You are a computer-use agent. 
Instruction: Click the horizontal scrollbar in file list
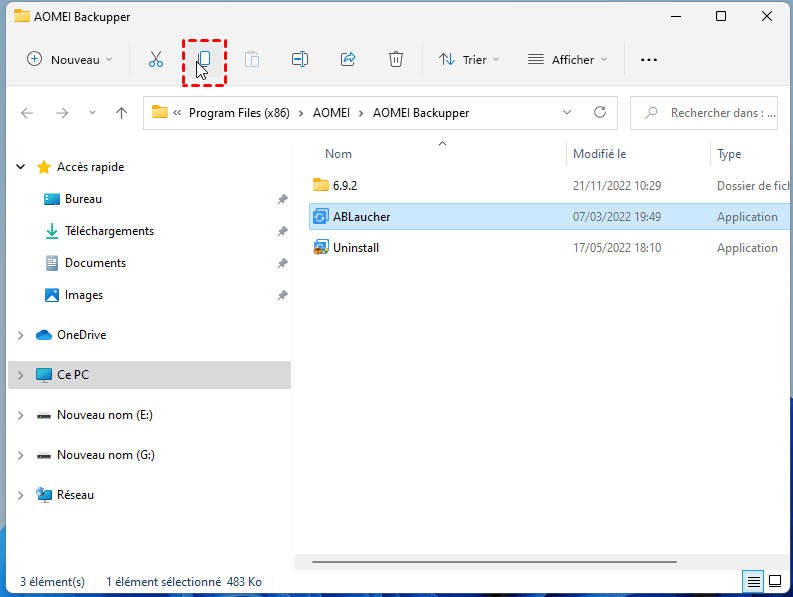[x=494, y=562]
